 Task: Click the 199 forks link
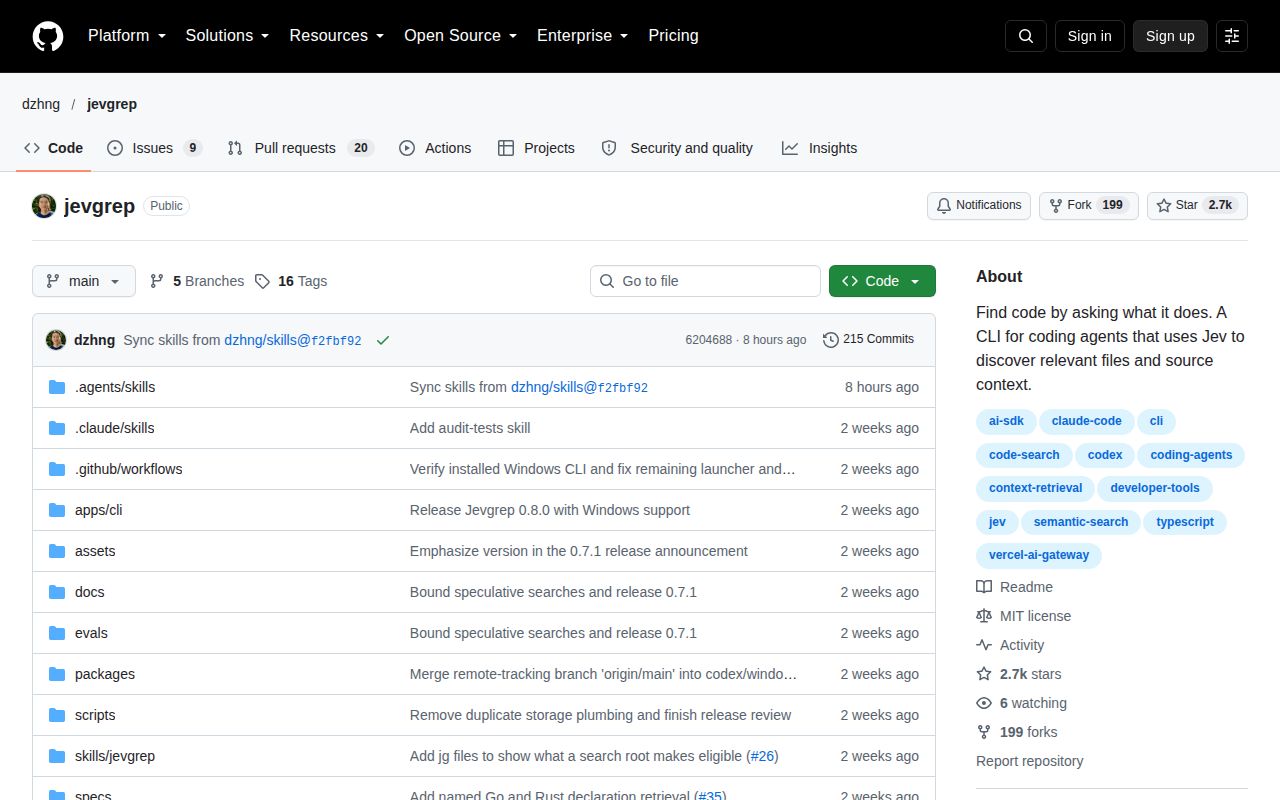[1017, 732]
